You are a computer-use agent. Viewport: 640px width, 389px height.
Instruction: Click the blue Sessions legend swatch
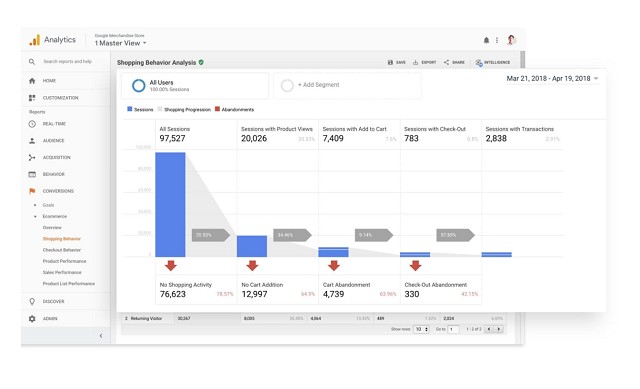click(130, 109)
